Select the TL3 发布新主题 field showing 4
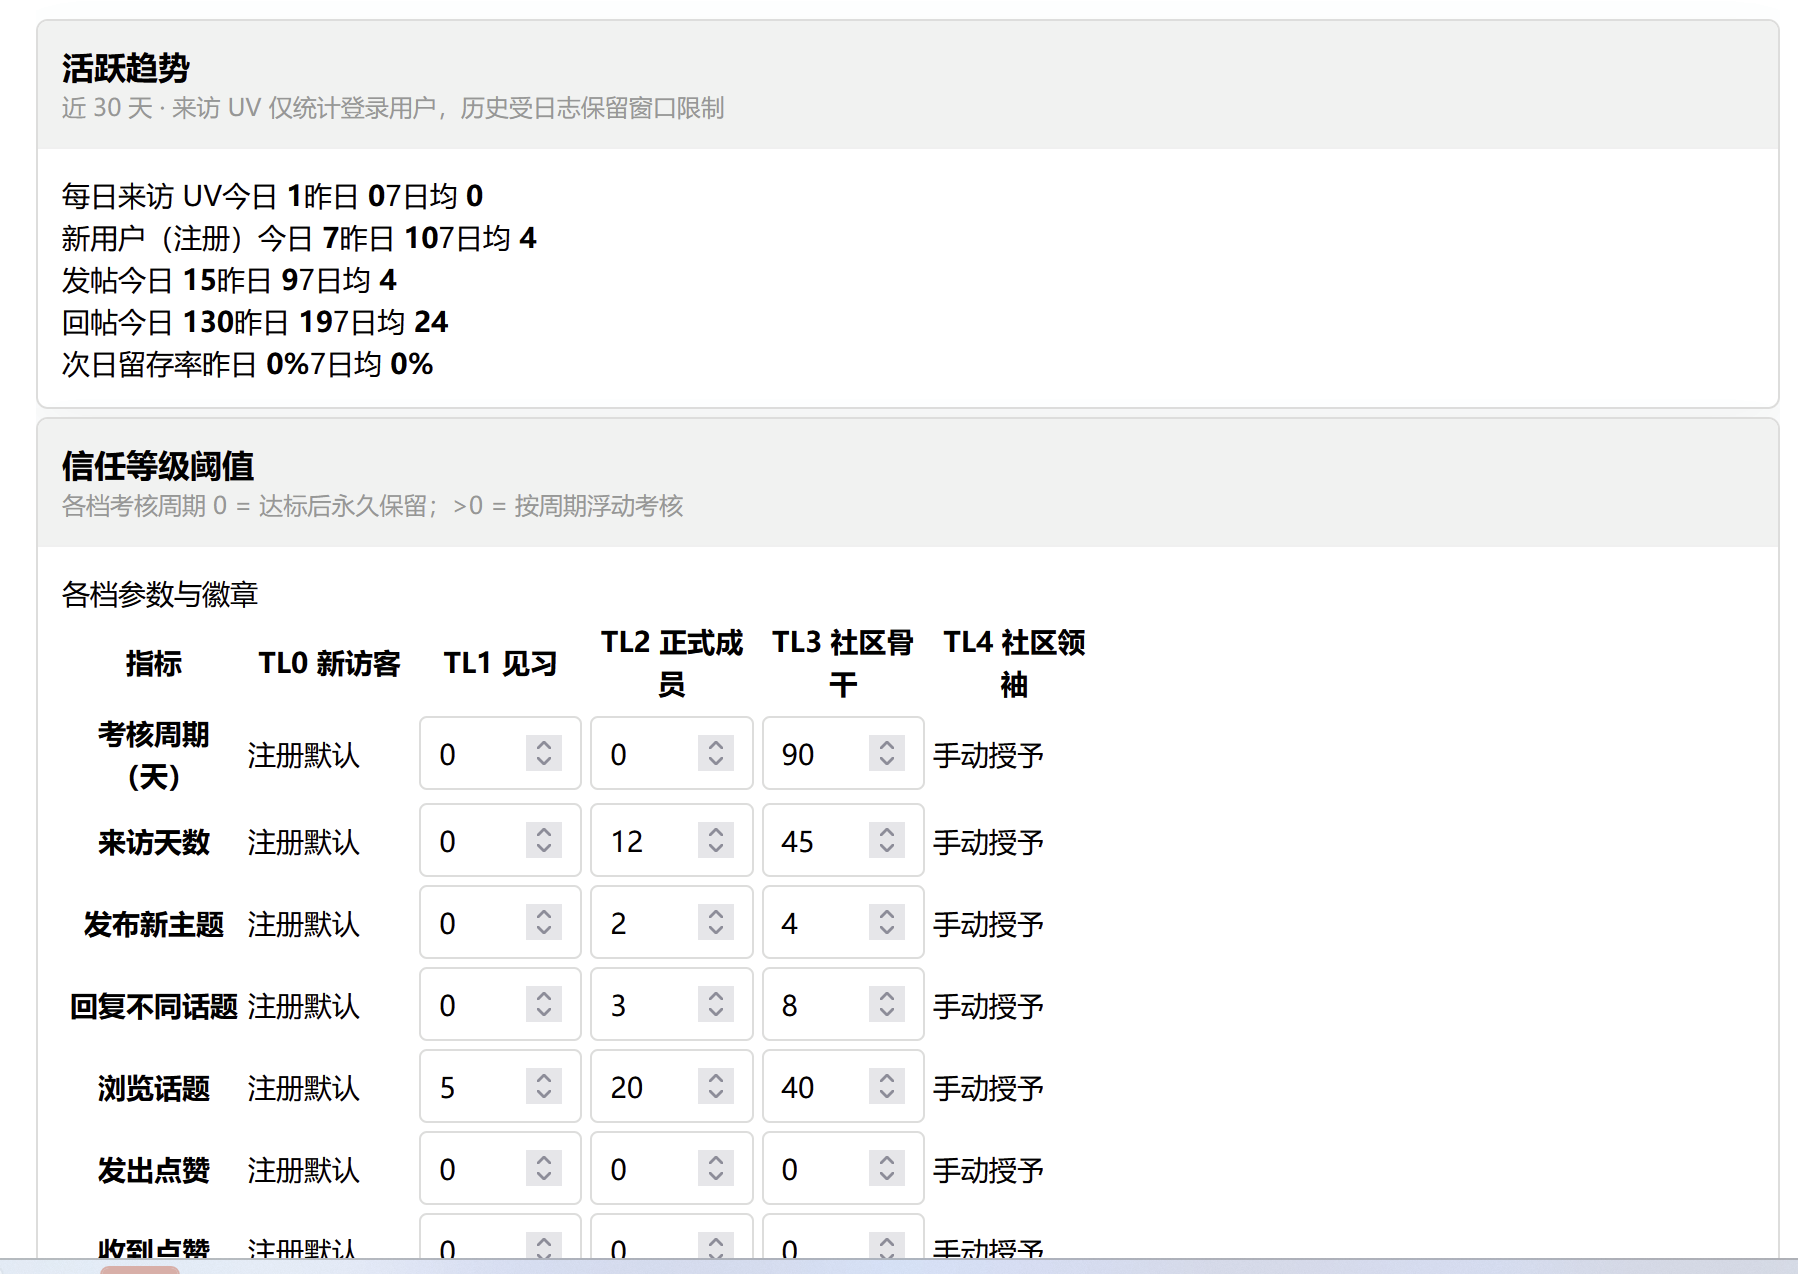 843,922
